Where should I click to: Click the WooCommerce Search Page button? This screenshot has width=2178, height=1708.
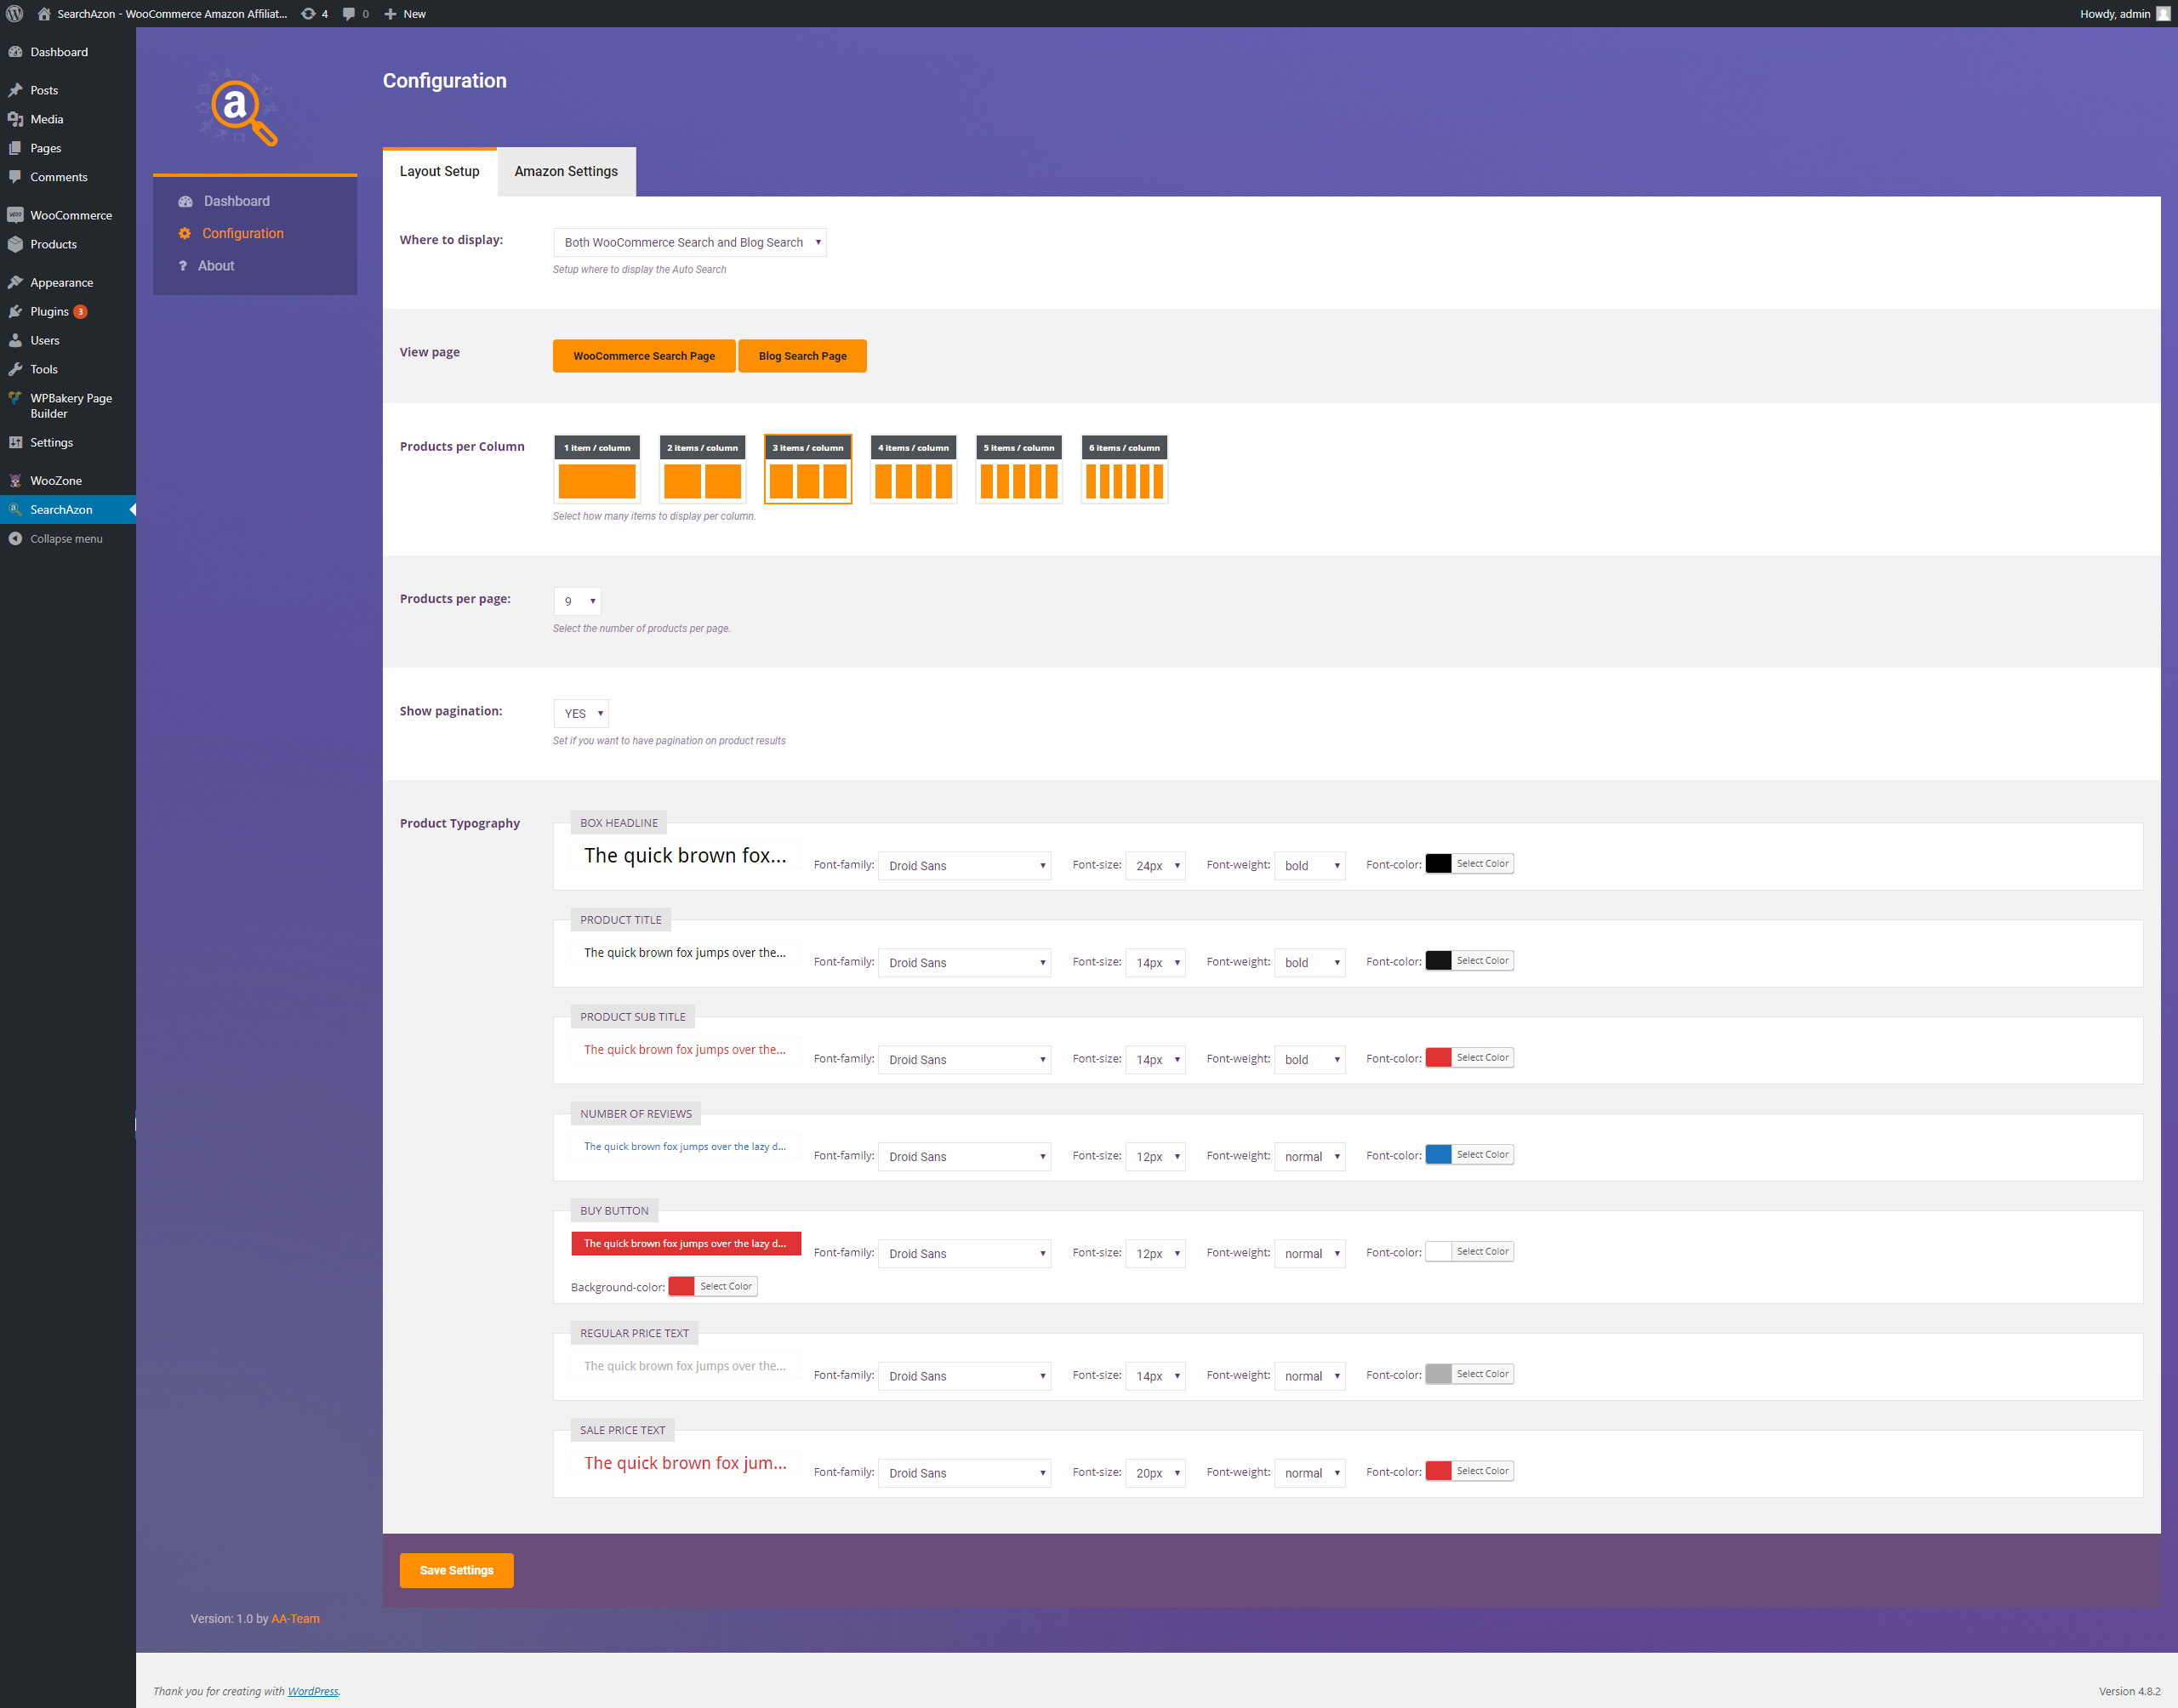coord(644,356)
